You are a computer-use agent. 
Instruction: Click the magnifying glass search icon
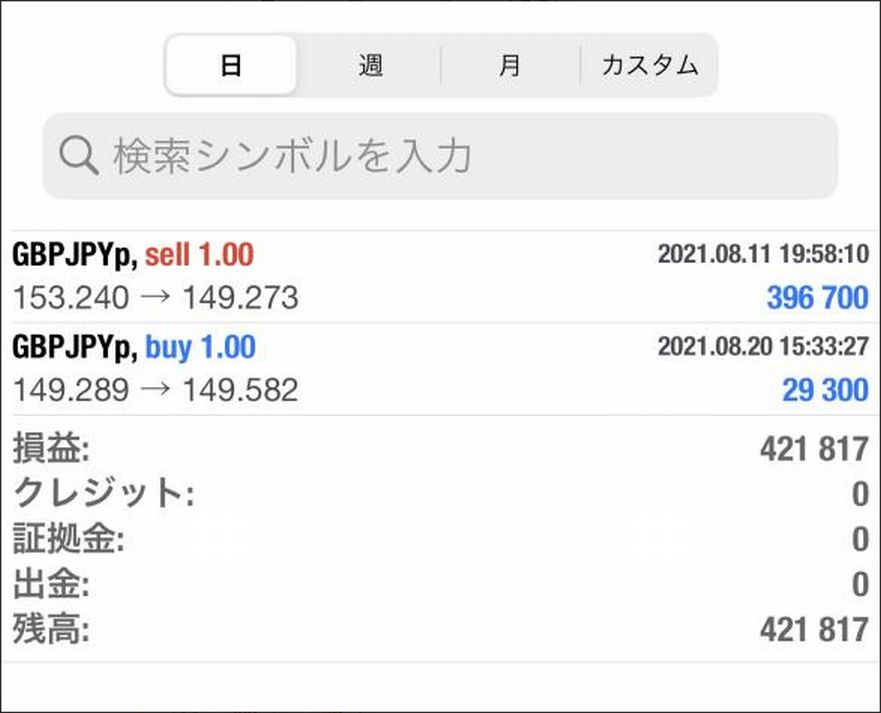pyautogui.click(x=77, y=155)
